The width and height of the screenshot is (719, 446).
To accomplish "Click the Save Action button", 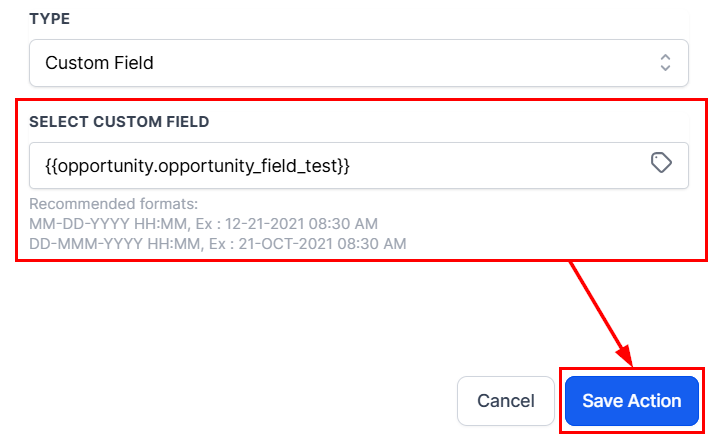I will click(x=631, y=401).
